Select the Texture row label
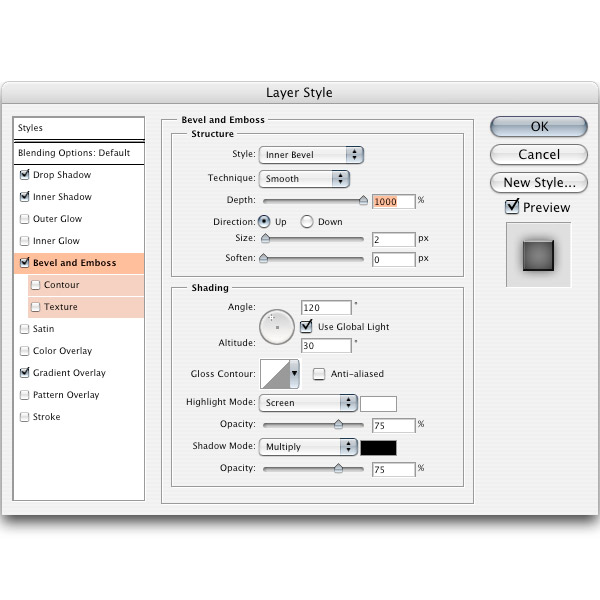 (x=60, y=307)
